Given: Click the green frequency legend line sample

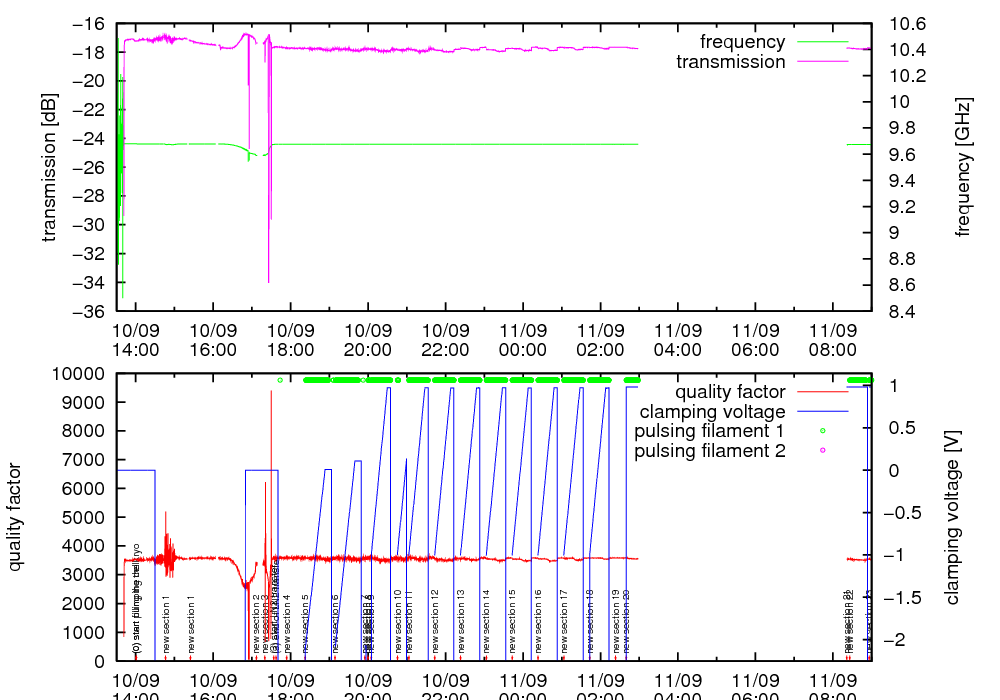Looking at the screenshot, I should [x=821, y=42].
